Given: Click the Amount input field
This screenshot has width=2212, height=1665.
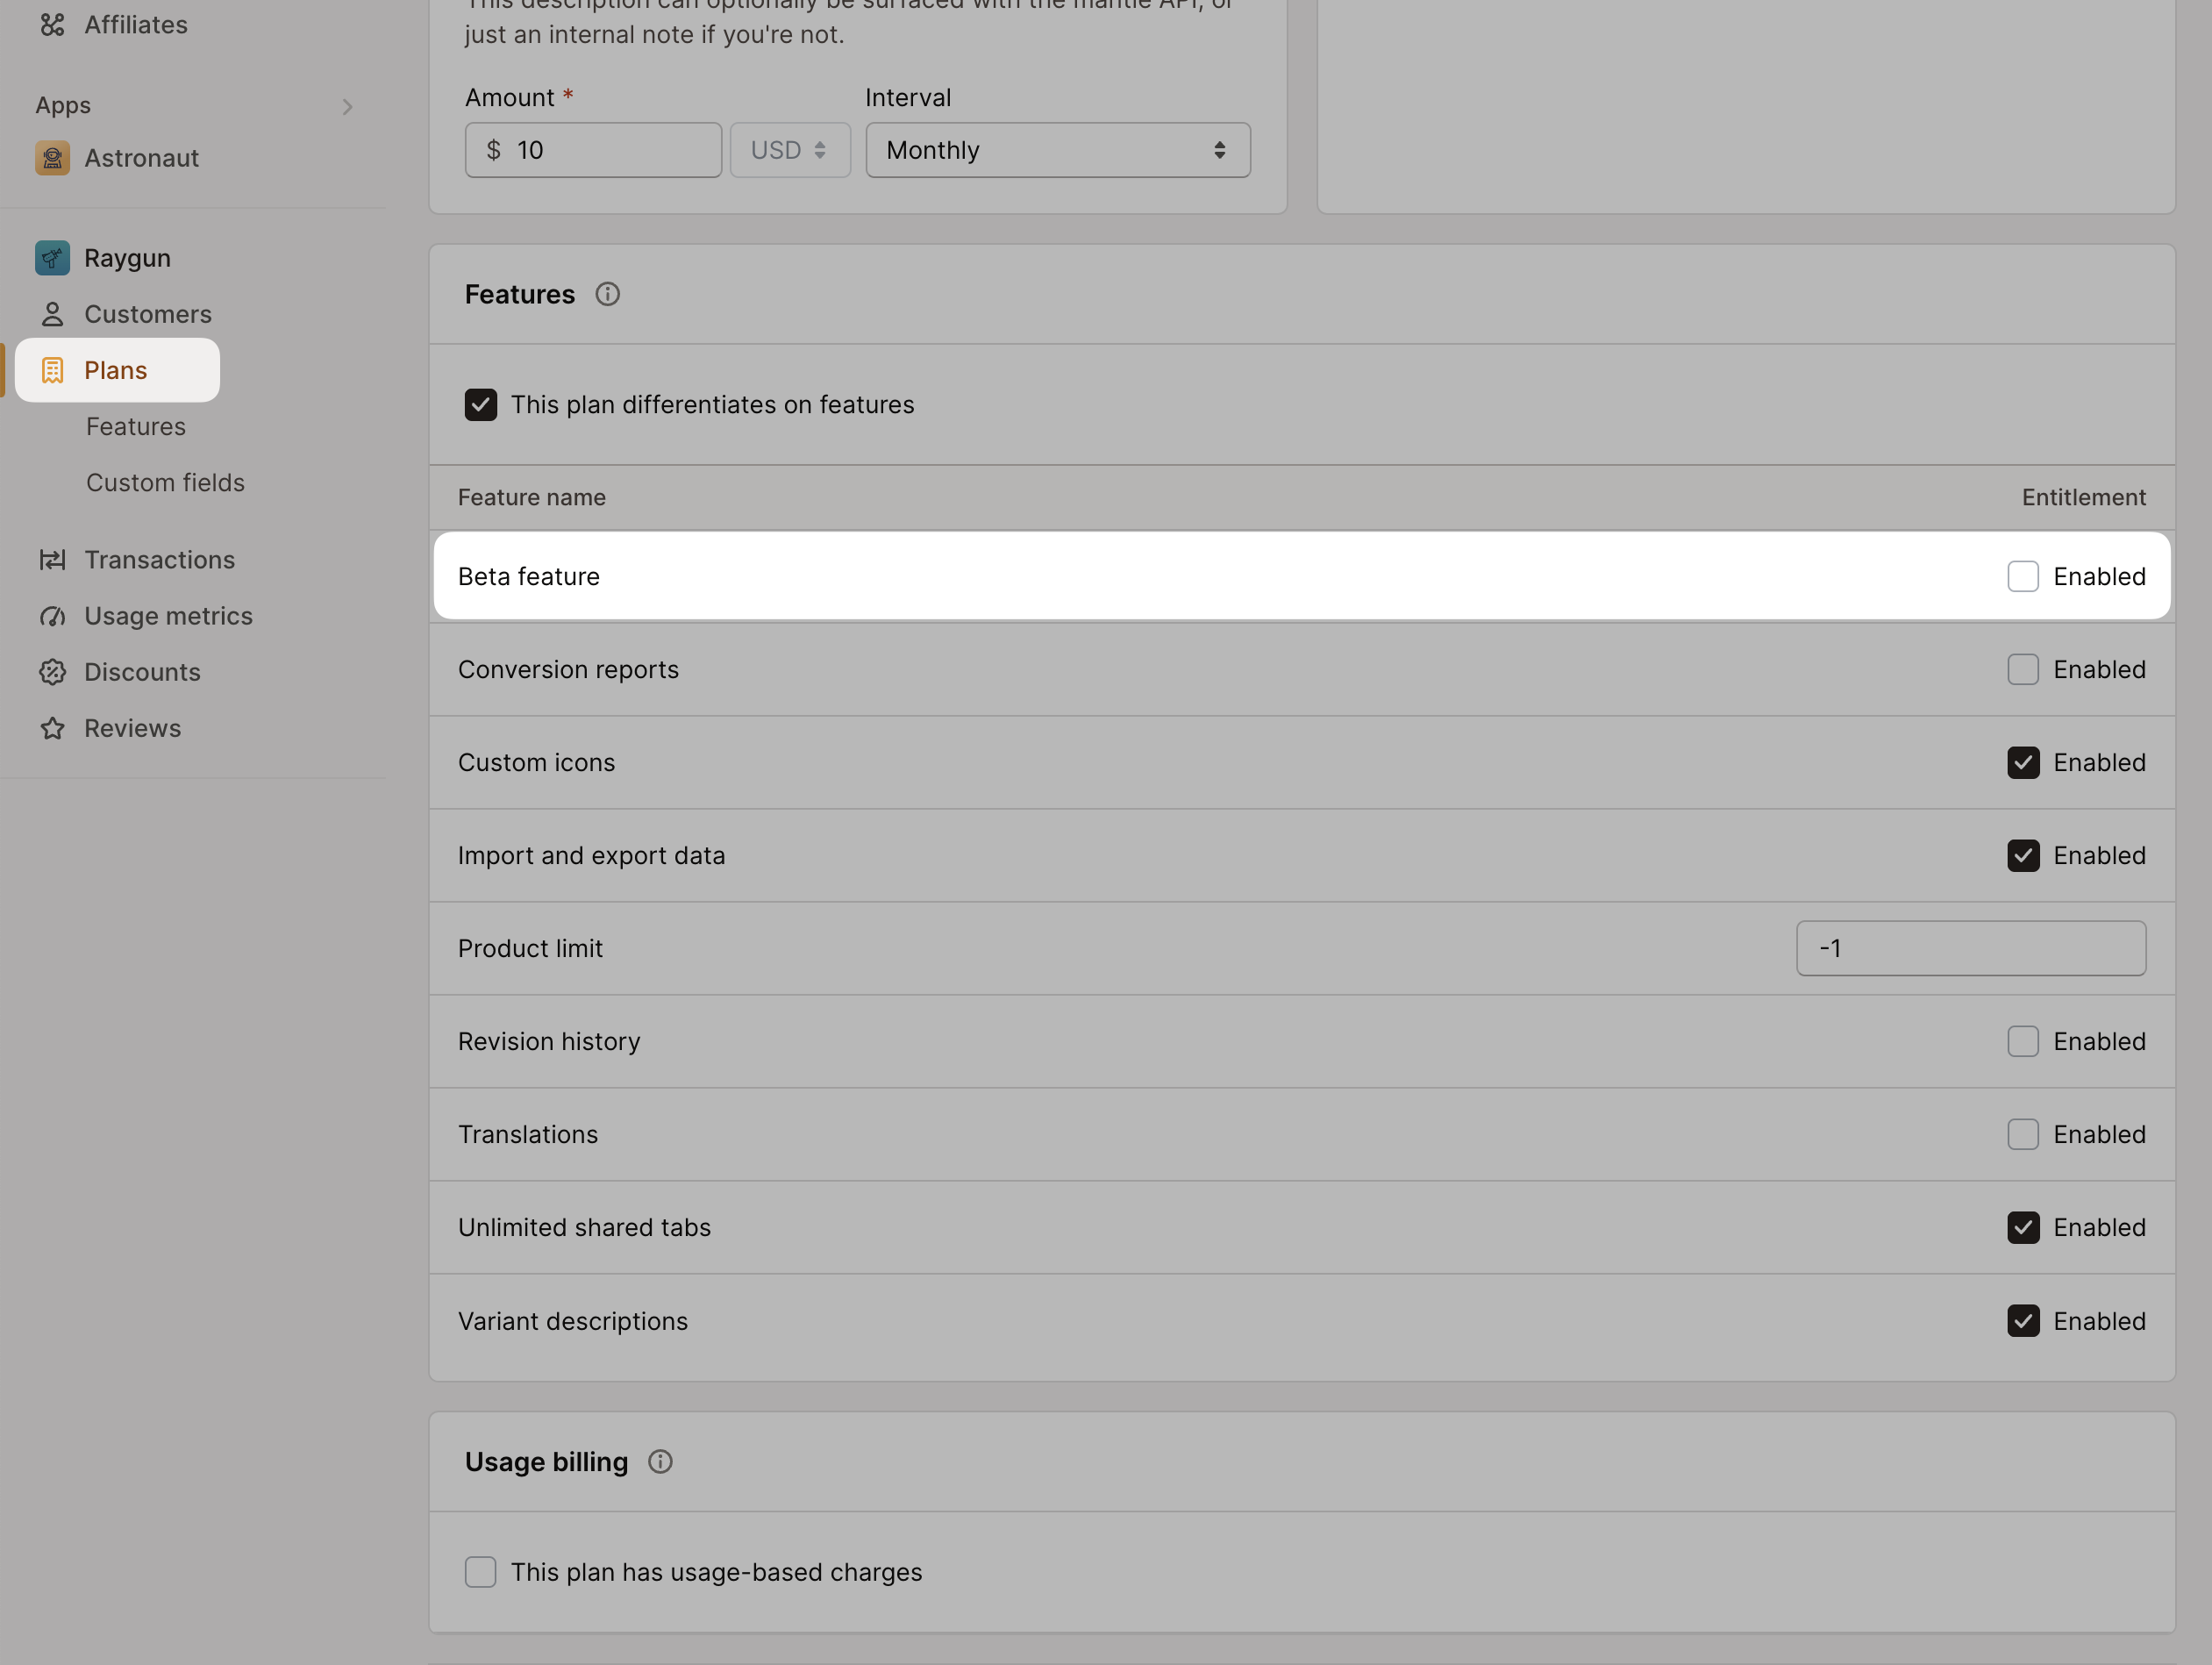Looking at the screenshot, I should coord(593,150).
